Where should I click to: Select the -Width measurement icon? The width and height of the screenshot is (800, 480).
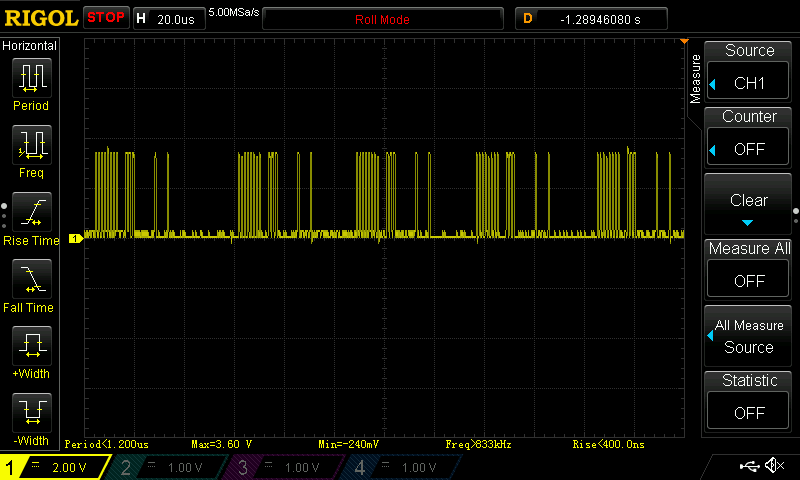32,412
